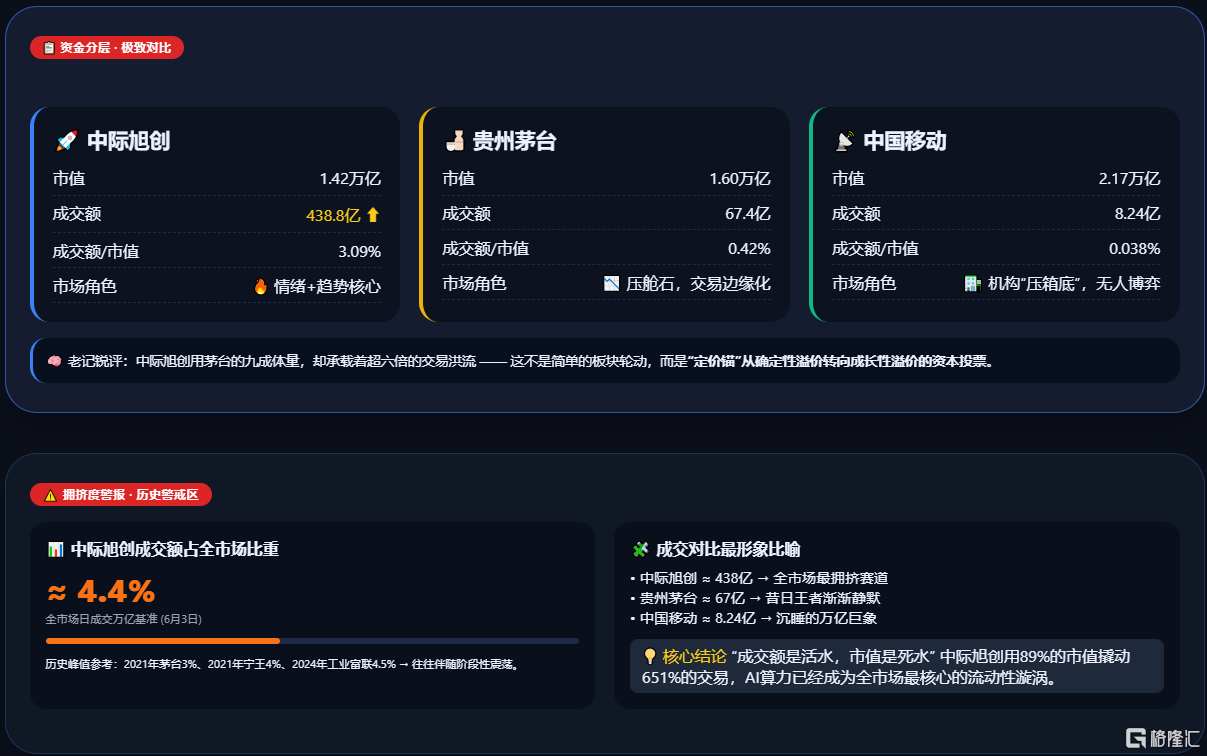The image size is (1207, 756).
Task: Click the 成交额/市值 label in 贵州茅台 card
Action: click(486, 248)
